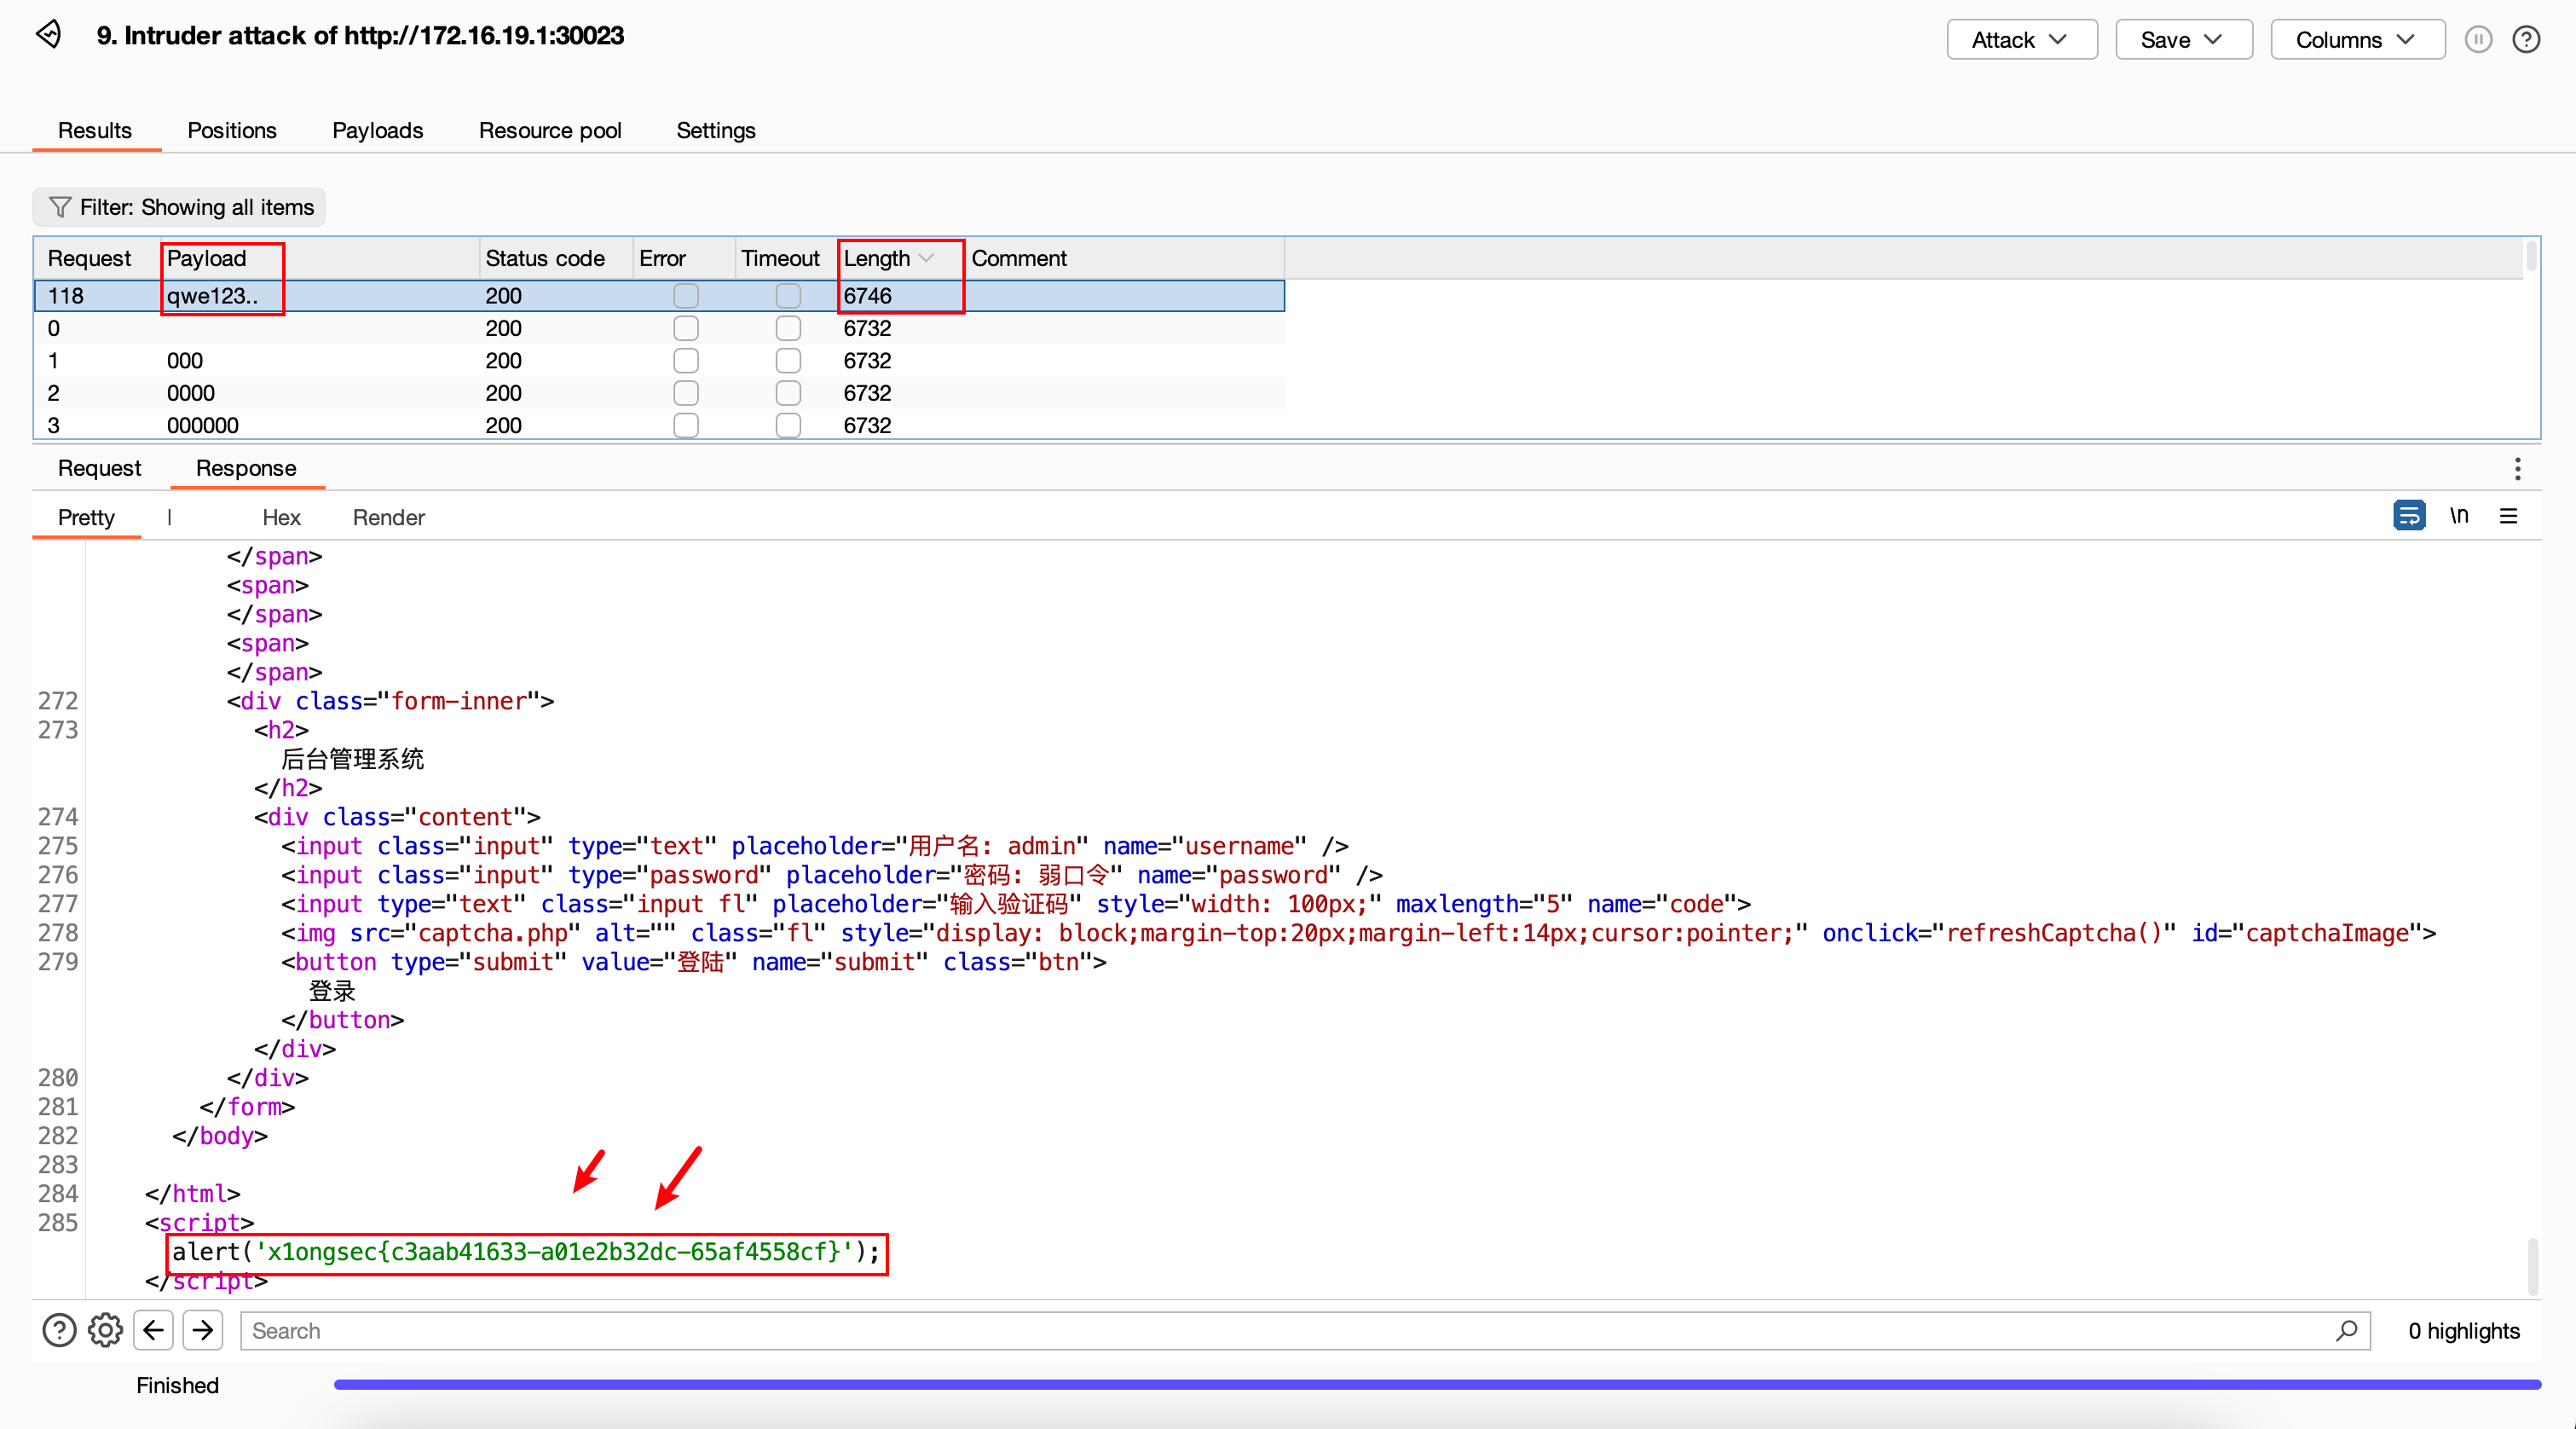Toggle Error checkbox for payload 000 row
This screenshot has width=2576, height=1429.
pyautogui.click(x=686, y=360)
